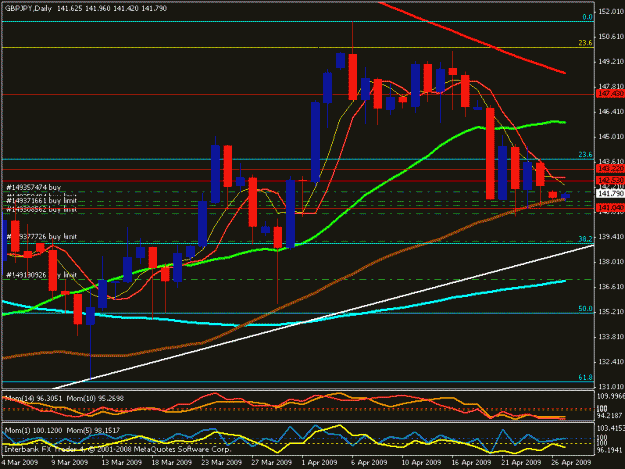
Task: Click the '6 Apr 2009' date label
Action: click(x=369, y=462)
